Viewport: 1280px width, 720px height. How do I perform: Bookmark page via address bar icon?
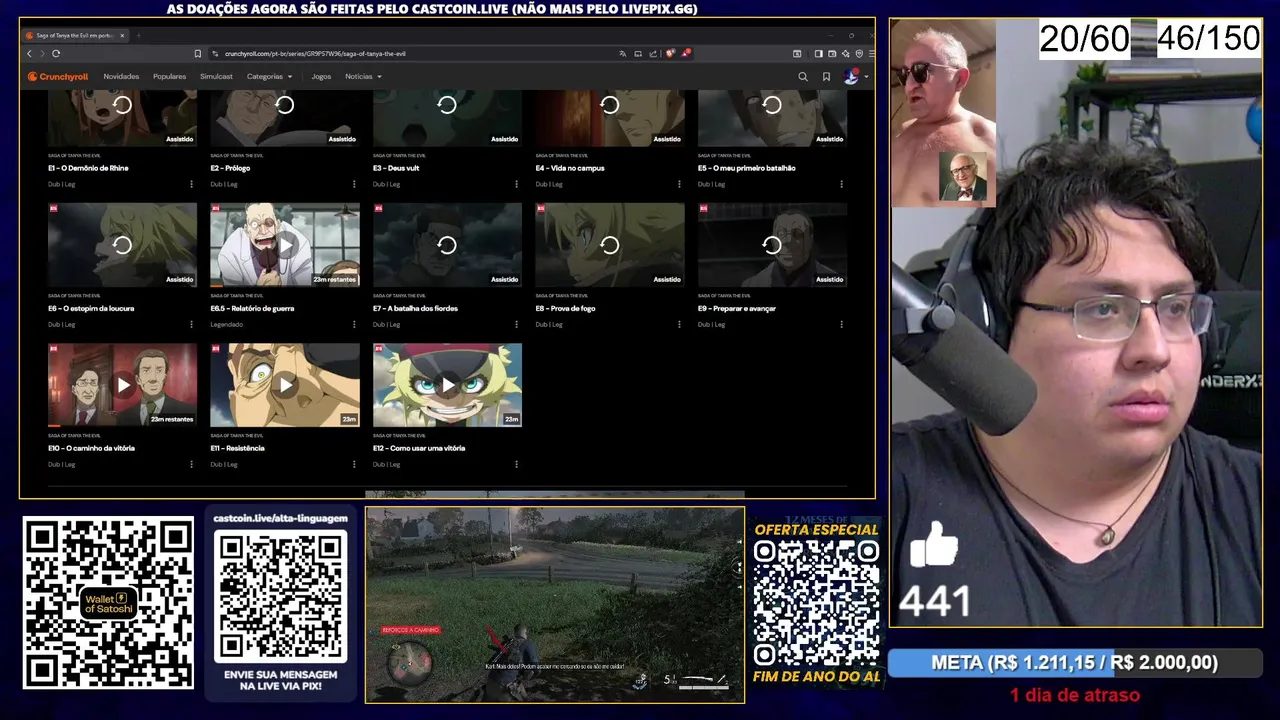[198, 53]
